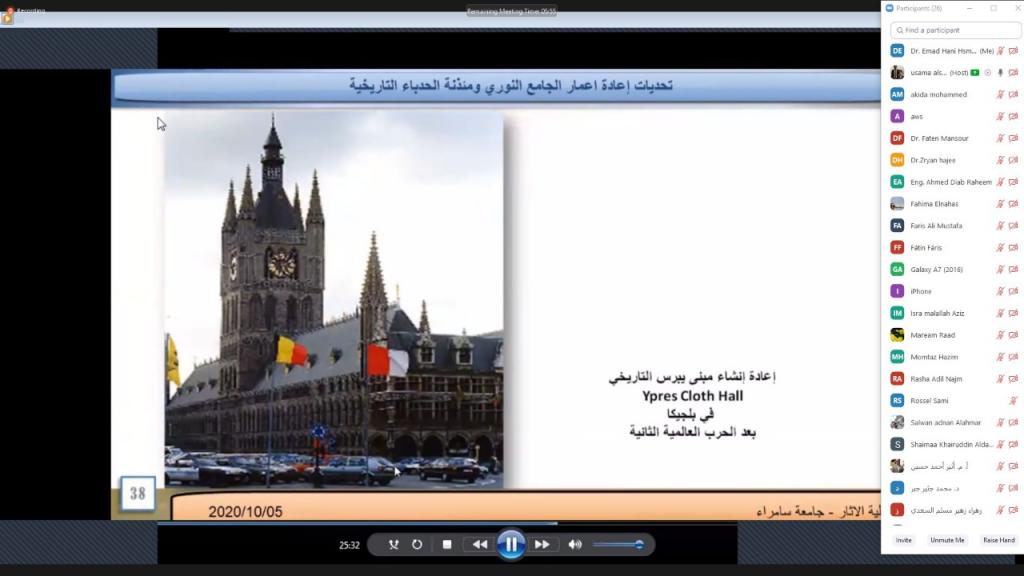1024x576 pixels.
Task: Click Momtaz Hazim's MH avatar
Action: point(897,357)
